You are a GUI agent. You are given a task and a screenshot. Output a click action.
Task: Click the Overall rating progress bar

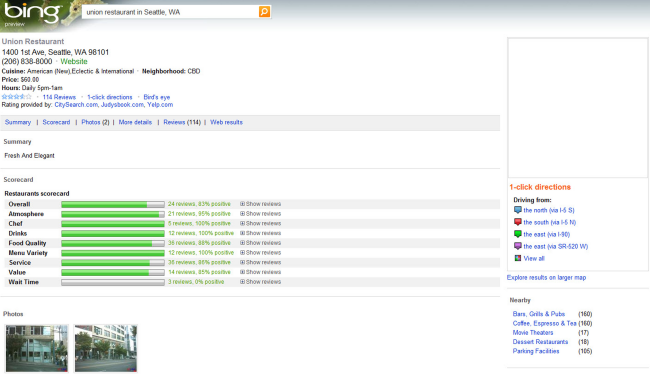click(113, 204)
